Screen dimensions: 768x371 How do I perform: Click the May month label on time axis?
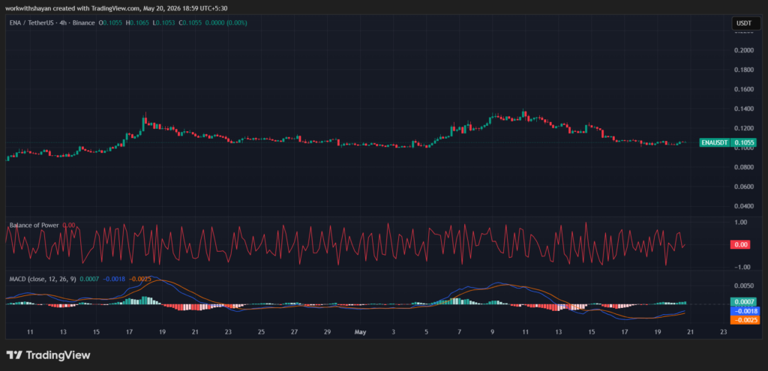[360, 332]
